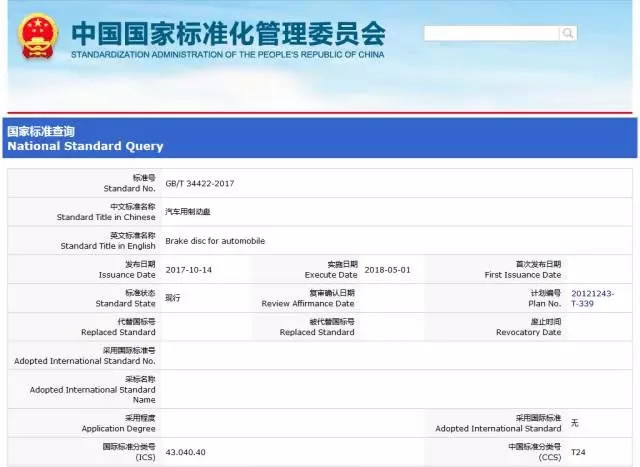Click the English Standardization Administration subtitle
Viewport: 640px width, 467px height.
click(227, 55)
